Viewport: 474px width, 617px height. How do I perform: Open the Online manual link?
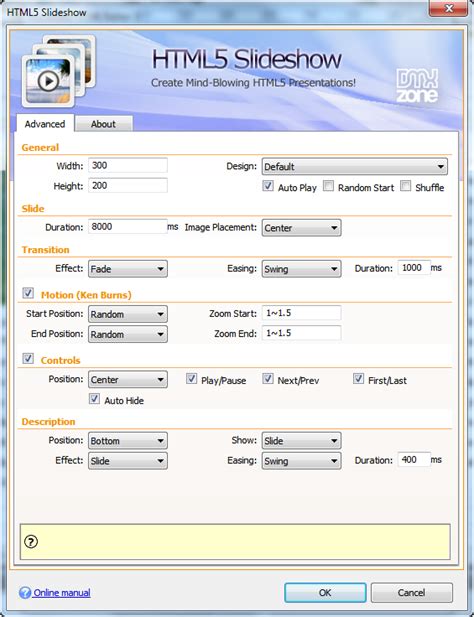[62, 593]
